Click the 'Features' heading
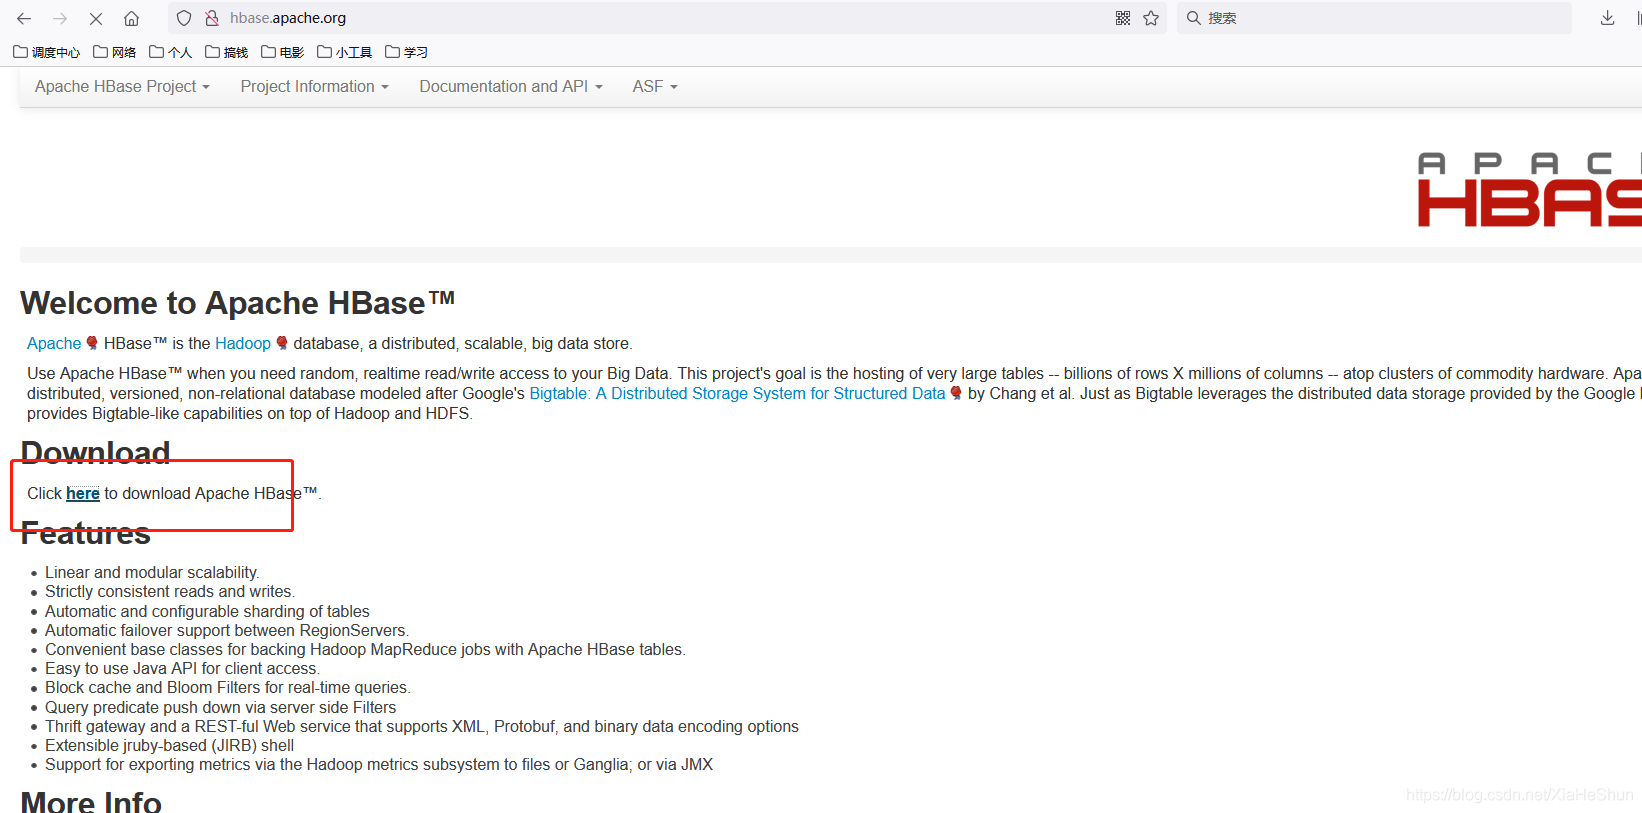 [85, 533]
